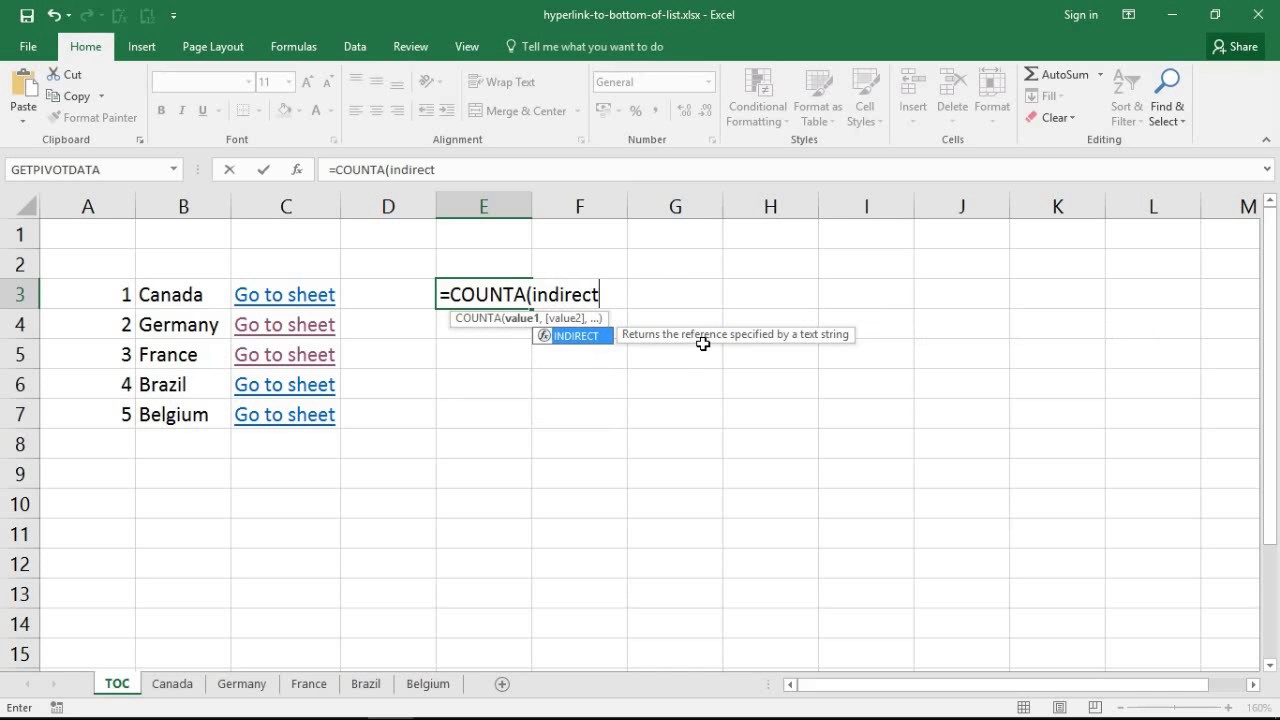
Task: Toggle italic formatting
Action: (181, 110)
